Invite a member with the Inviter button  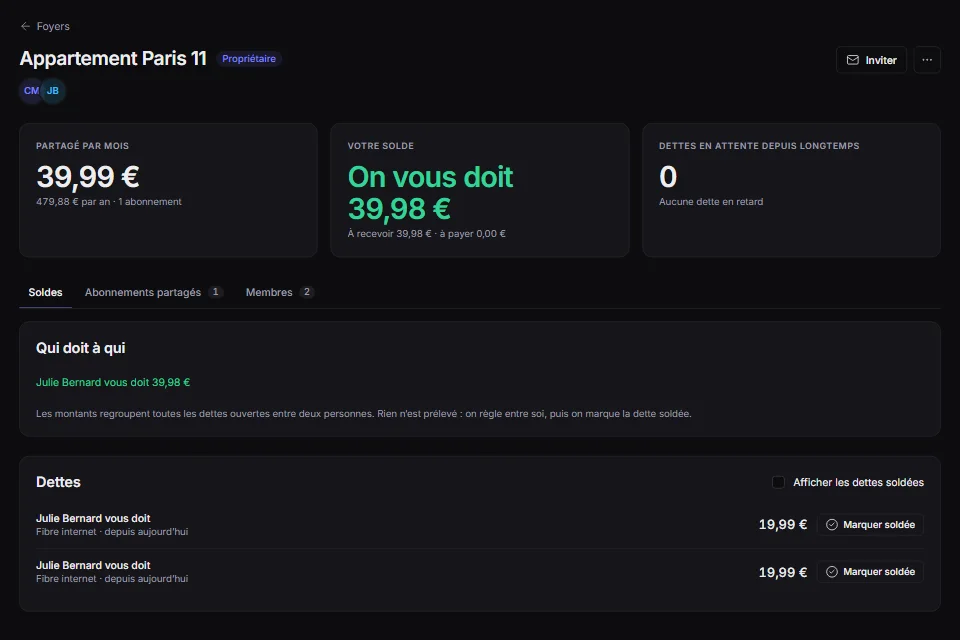click(871, 60)
